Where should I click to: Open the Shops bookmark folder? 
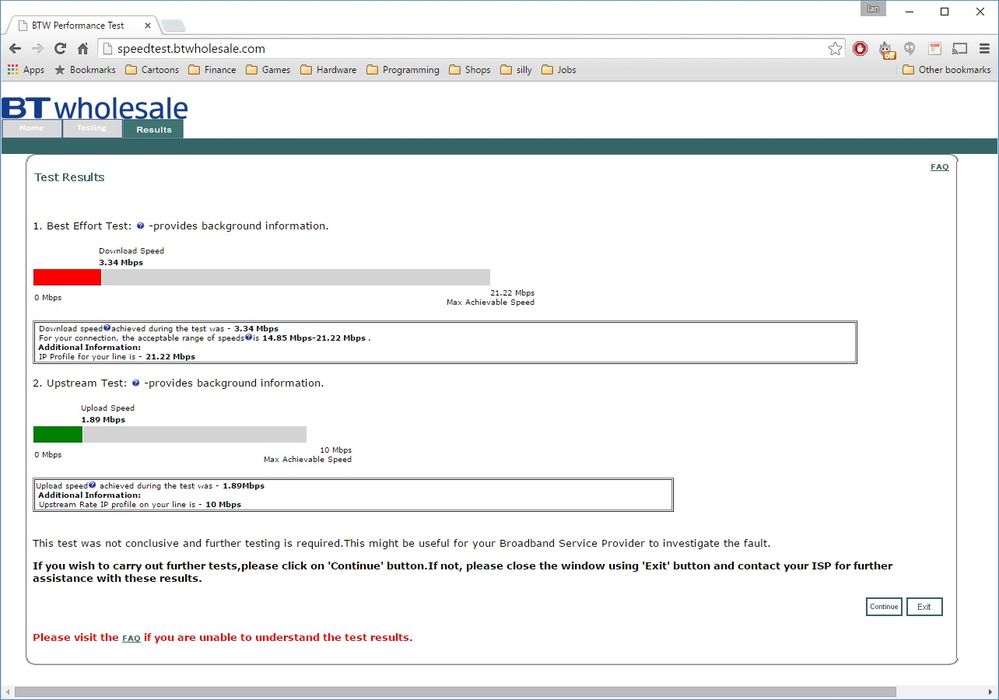pos(470,69)
